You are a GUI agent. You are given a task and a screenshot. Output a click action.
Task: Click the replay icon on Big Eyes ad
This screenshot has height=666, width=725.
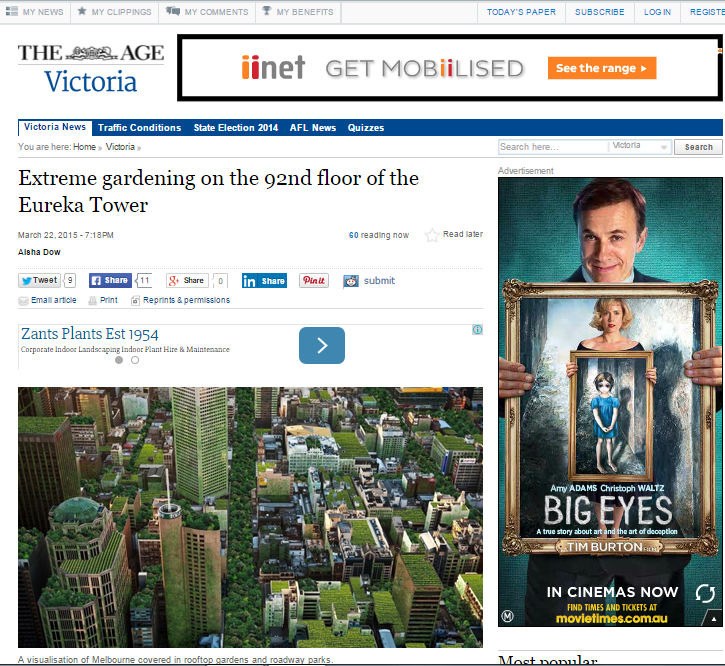tap(705, 593)
